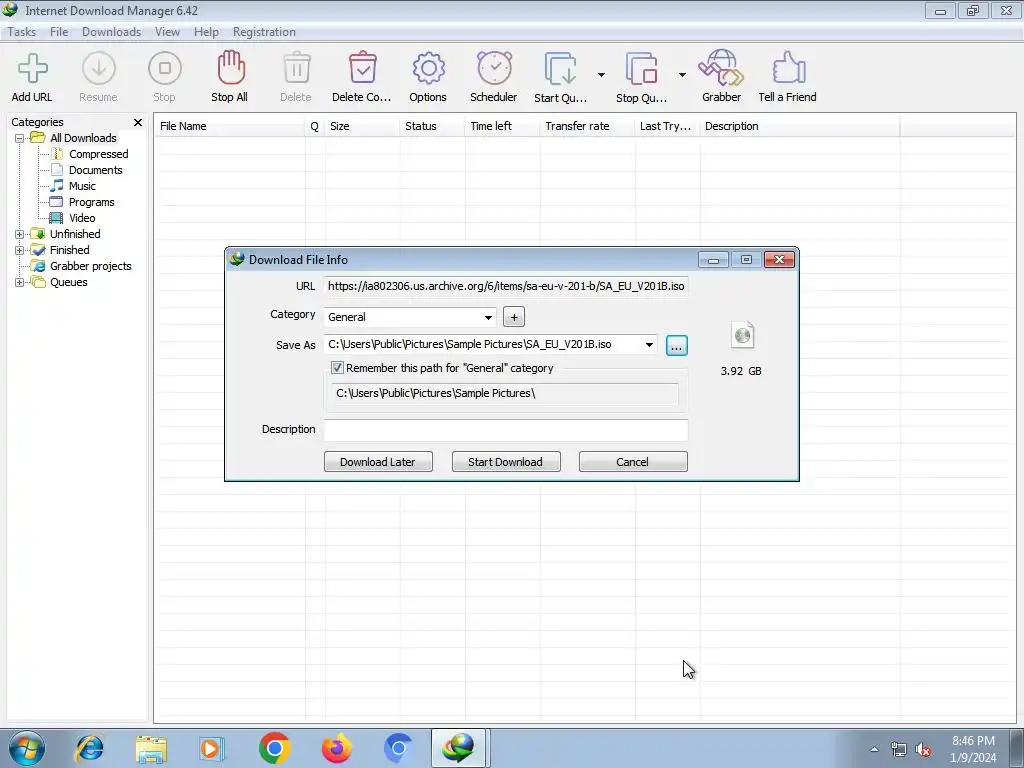Click the Stop Queue icon

click(641, 69)
